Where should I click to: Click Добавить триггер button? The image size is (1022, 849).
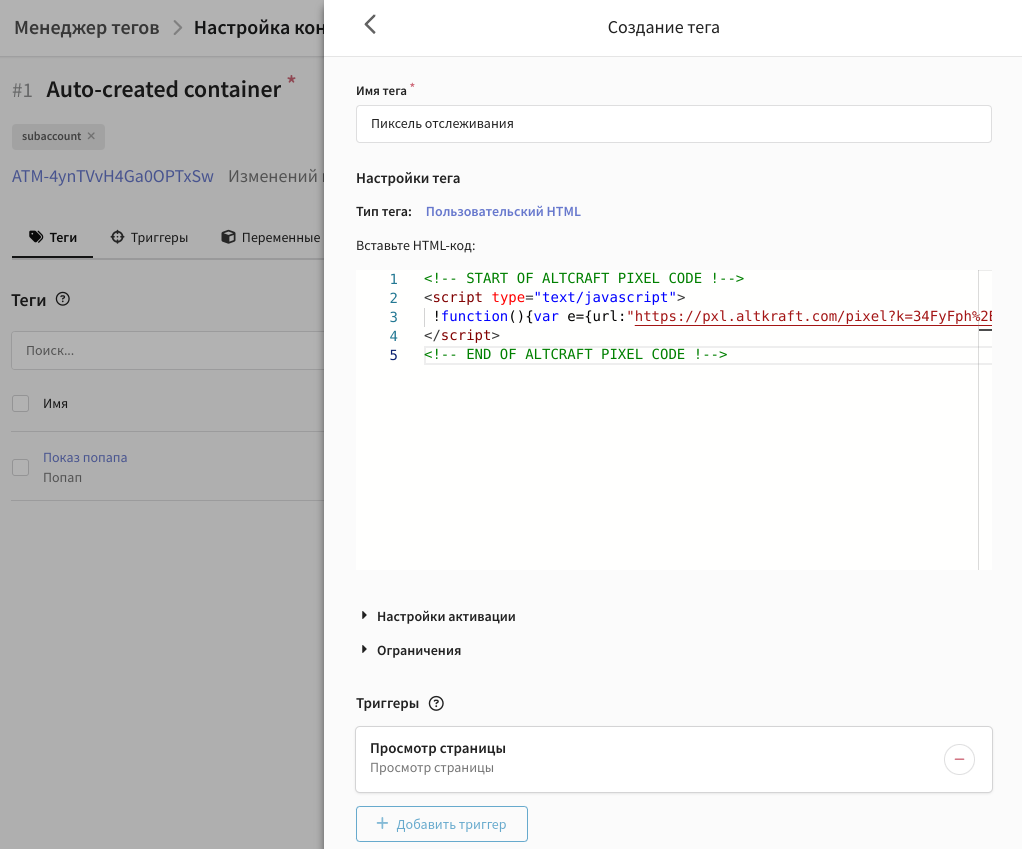[x=442, y=824]
